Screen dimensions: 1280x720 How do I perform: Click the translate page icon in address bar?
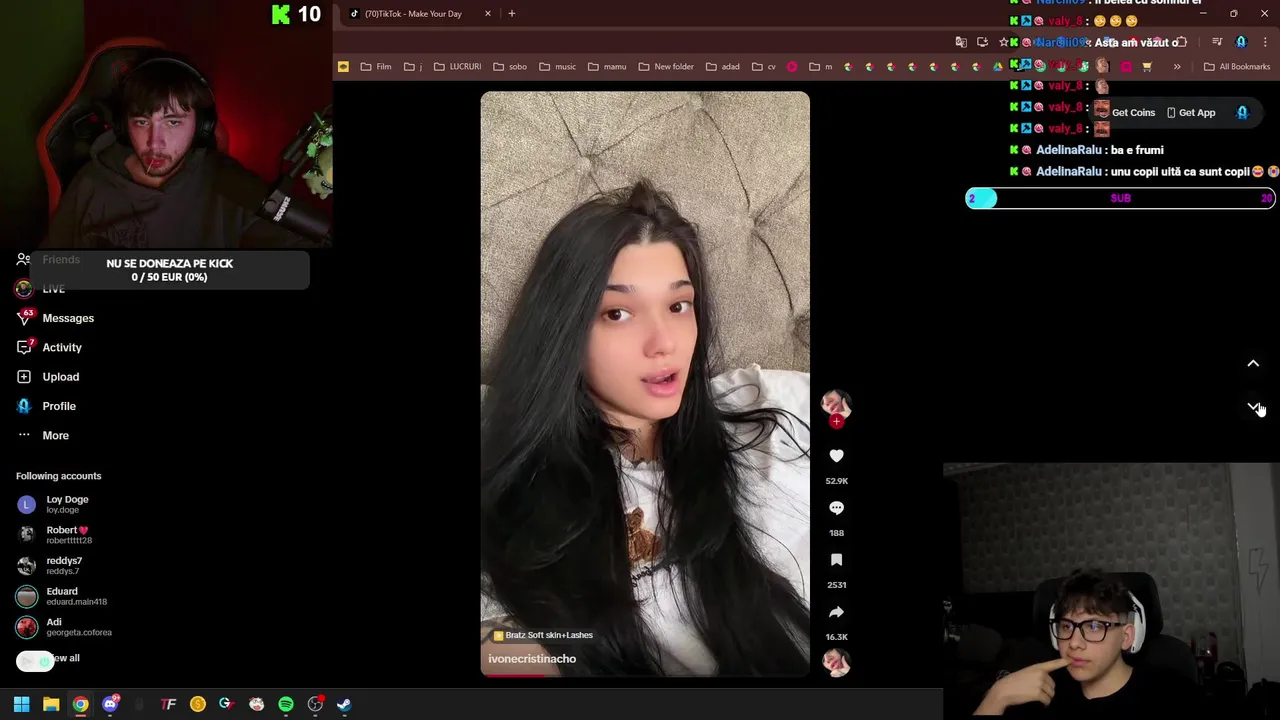961,42
